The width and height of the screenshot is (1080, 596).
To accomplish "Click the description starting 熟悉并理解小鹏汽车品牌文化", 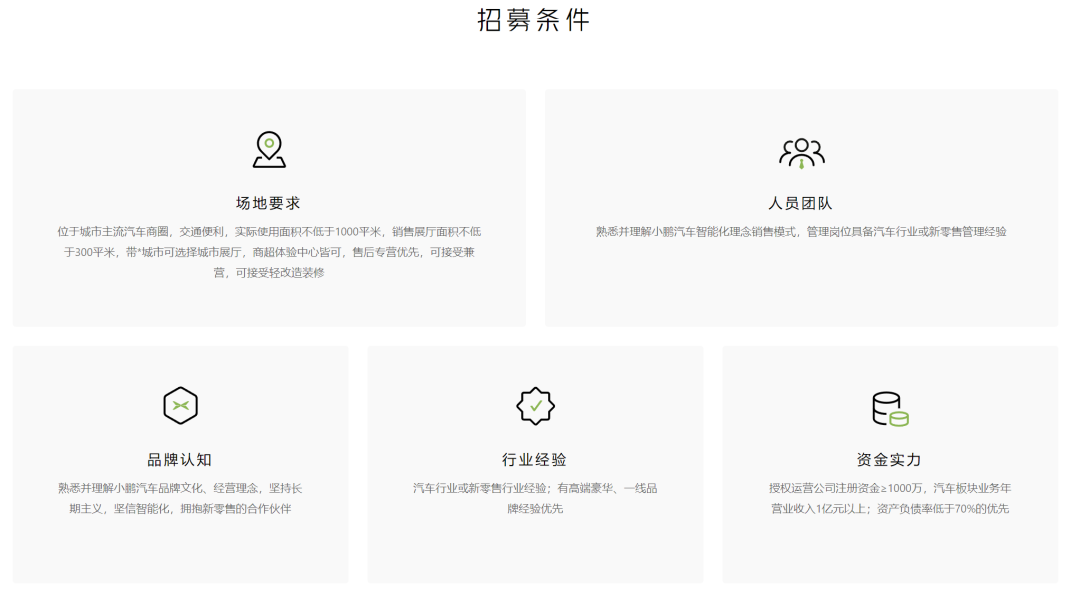I will [x=180, y=498].
